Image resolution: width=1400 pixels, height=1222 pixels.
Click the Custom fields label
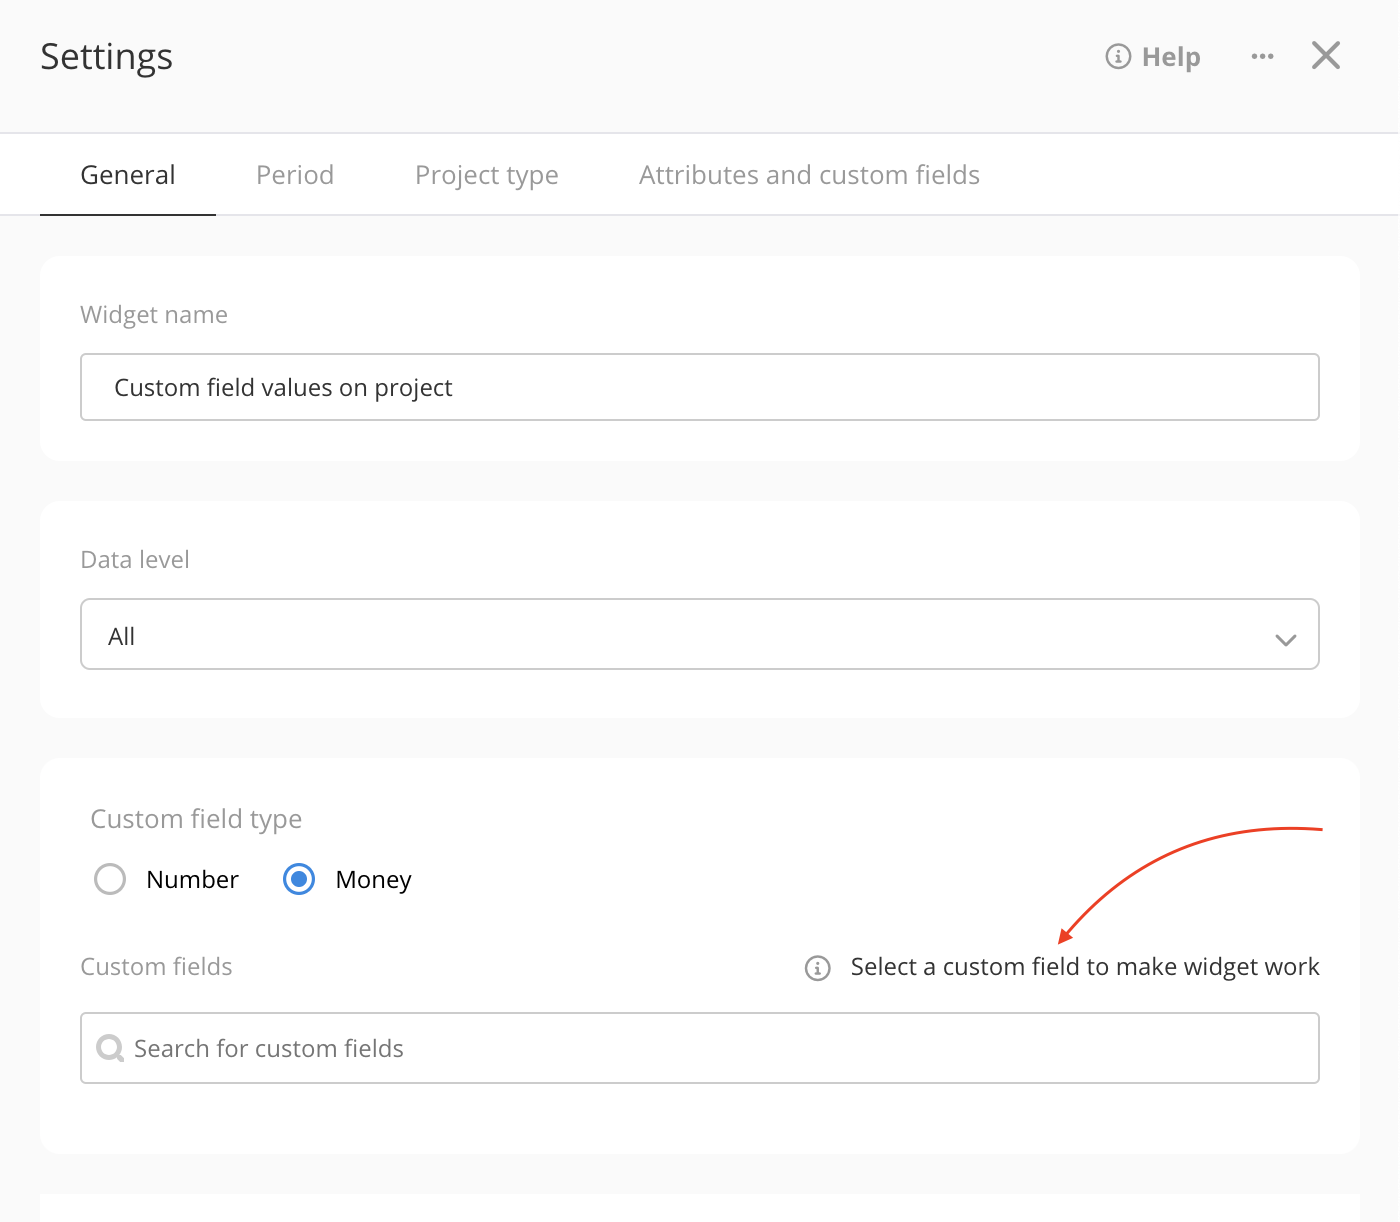(156, 967)
